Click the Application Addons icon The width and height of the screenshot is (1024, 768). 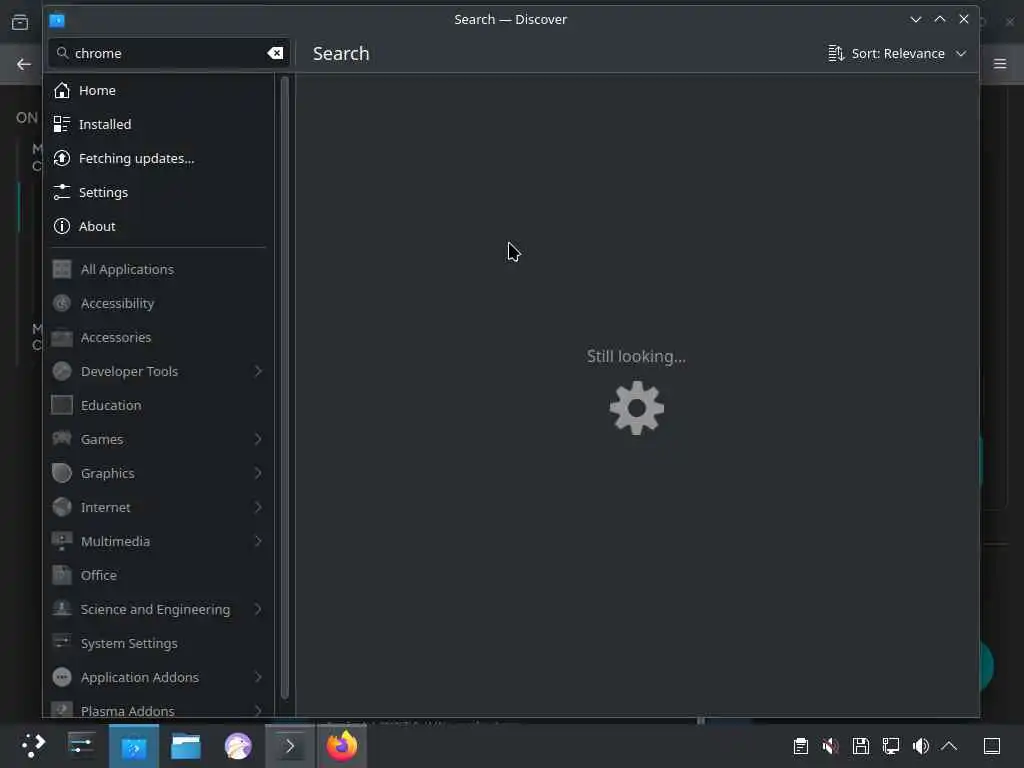61,677
